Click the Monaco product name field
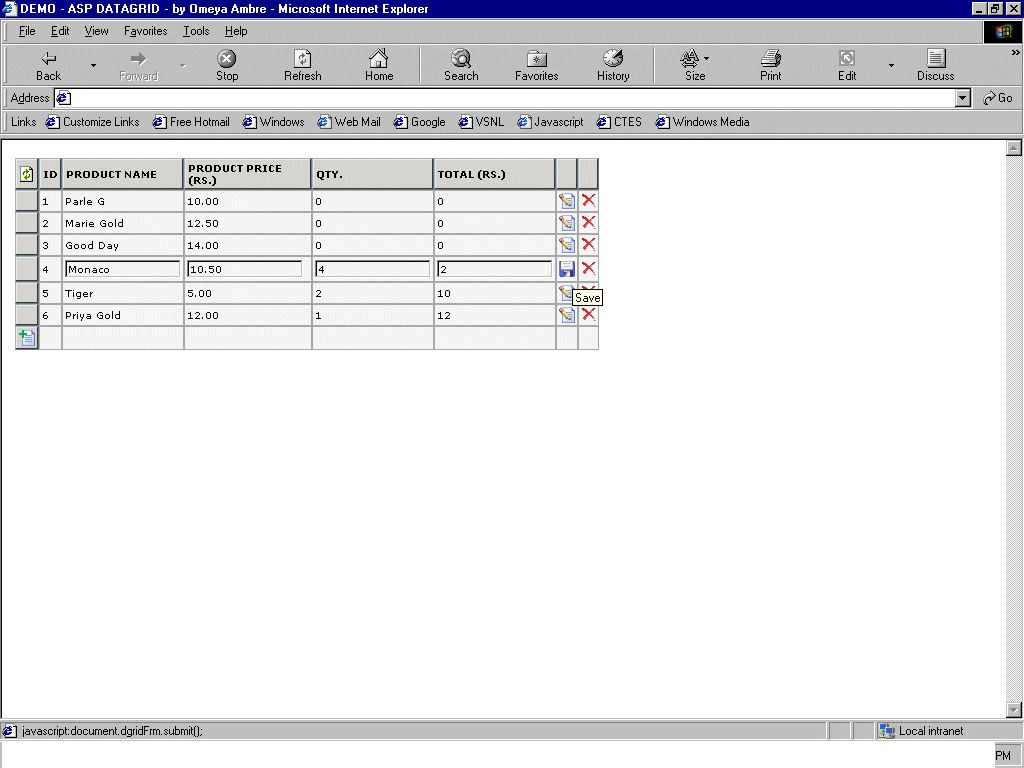1024x768 pixels. point(122,269)
